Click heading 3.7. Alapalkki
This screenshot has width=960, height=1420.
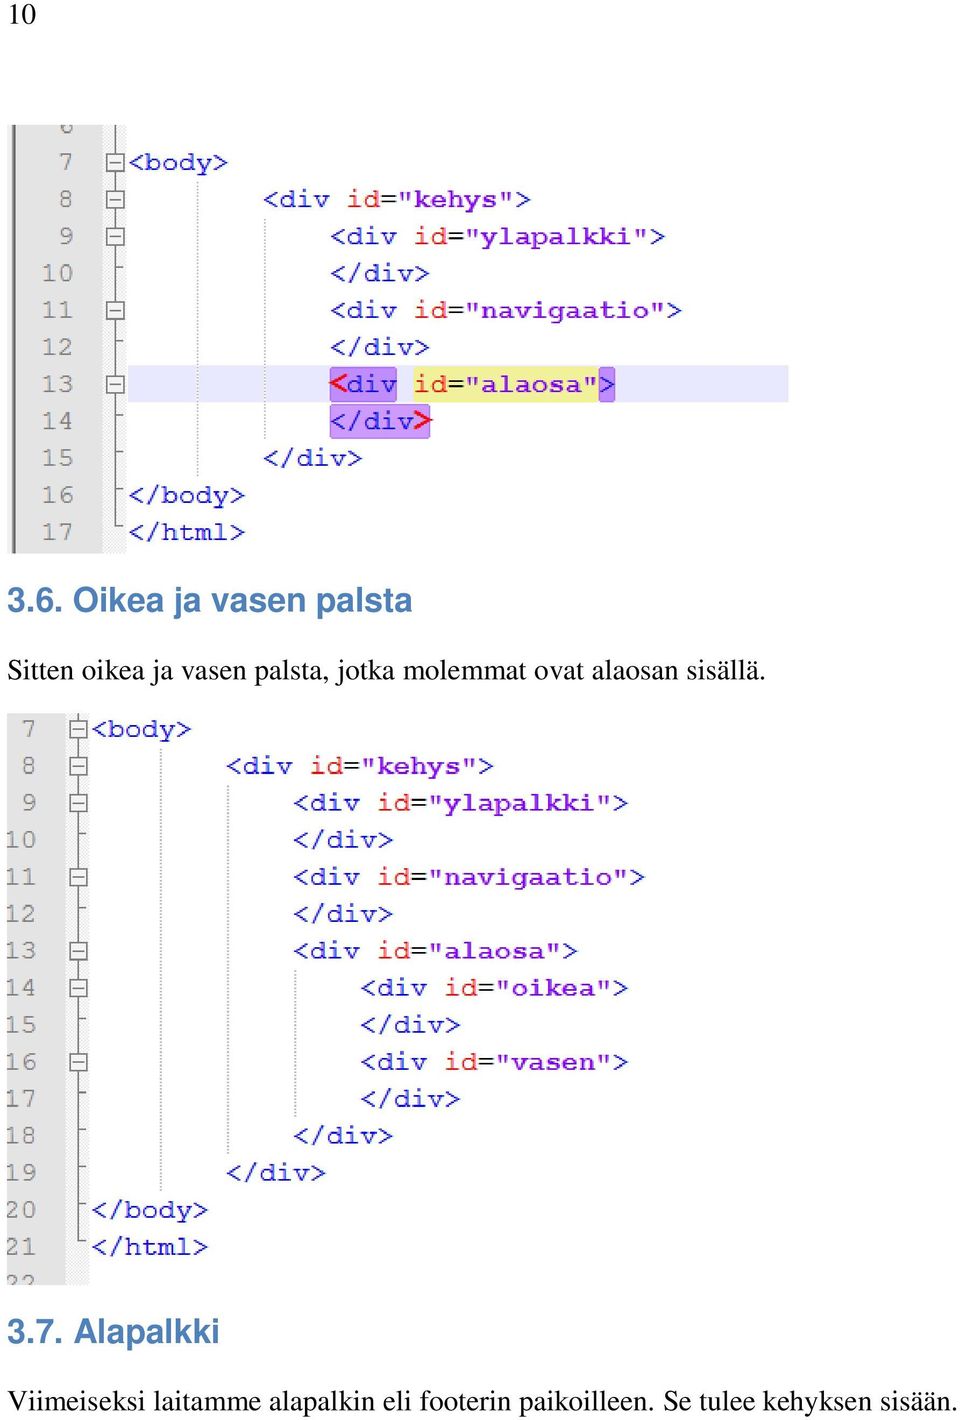click(x=113, y=1332)
